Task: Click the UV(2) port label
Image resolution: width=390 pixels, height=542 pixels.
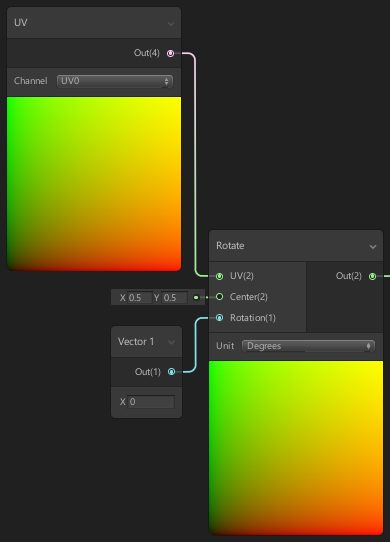Action: coord(242,276)
